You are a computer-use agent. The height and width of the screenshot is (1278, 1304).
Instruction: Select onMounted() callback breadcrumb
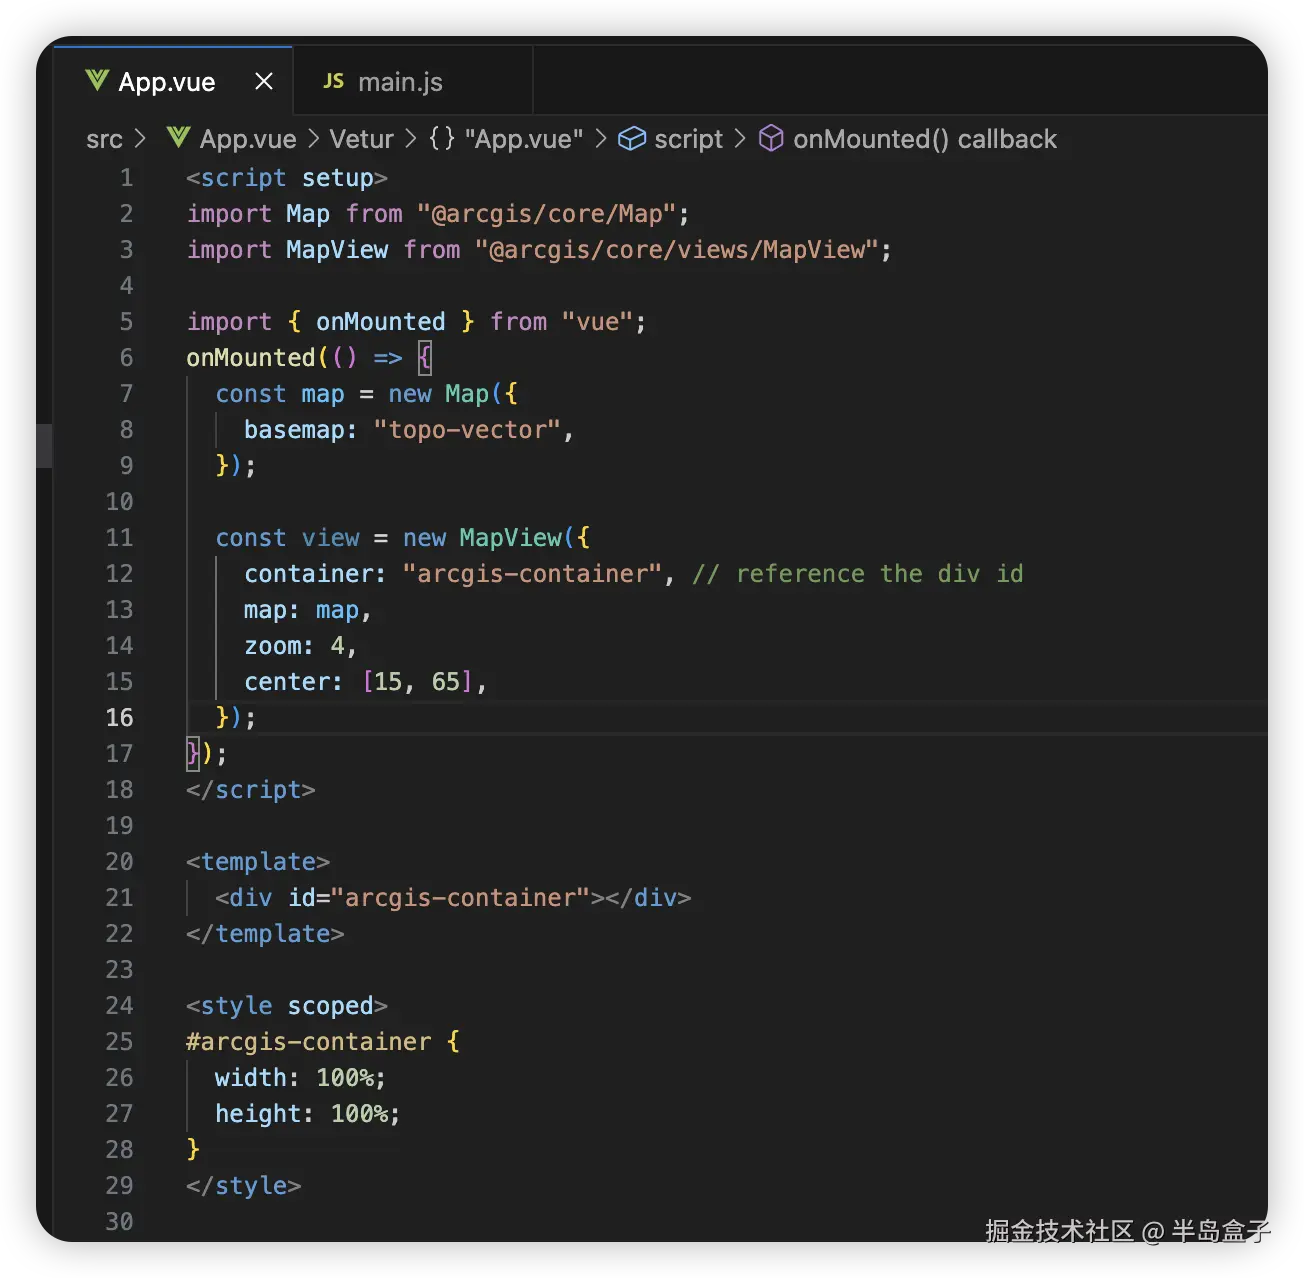click(925, 139)
